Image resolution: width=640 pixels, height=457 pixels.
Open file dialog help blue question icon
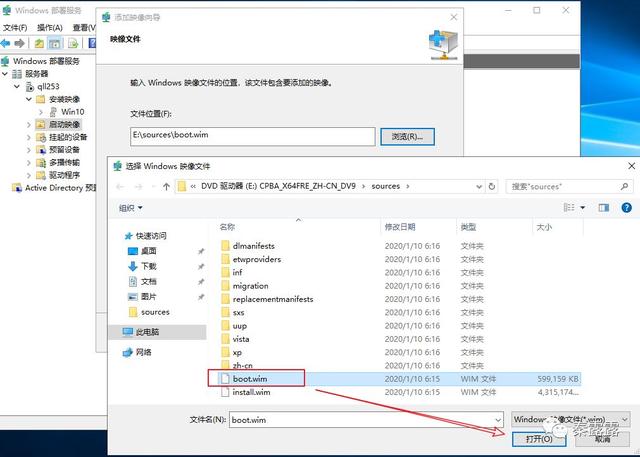627,208
